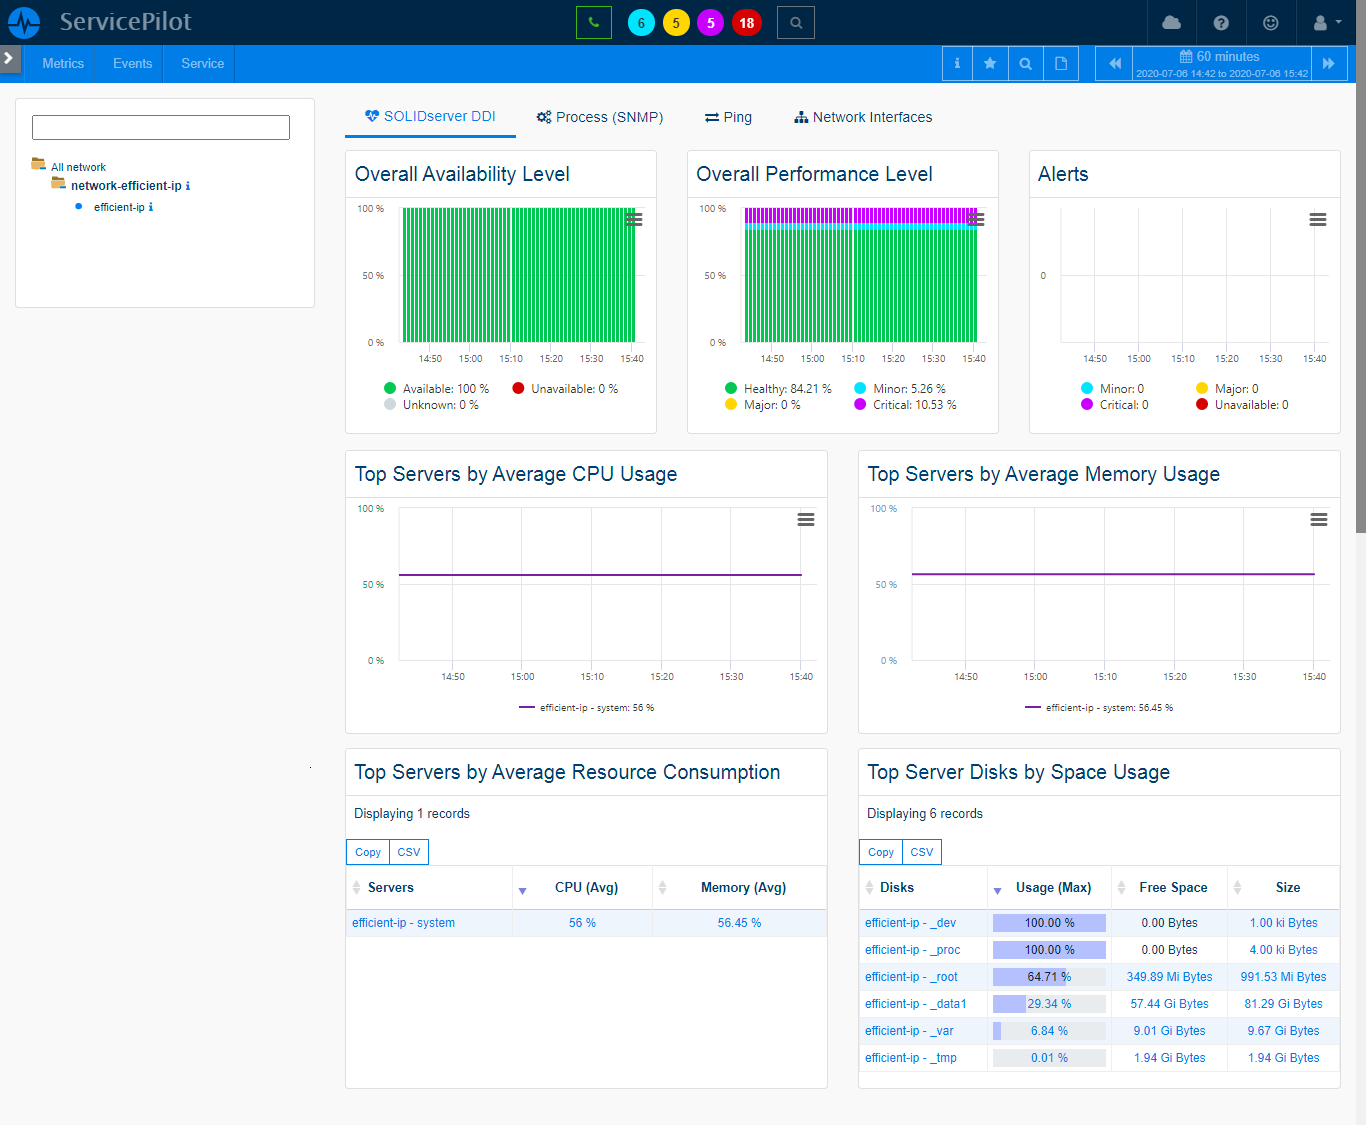Go to previous time period with rewind icon
Screen dimensions: 1366x1125
point(1115,64)
